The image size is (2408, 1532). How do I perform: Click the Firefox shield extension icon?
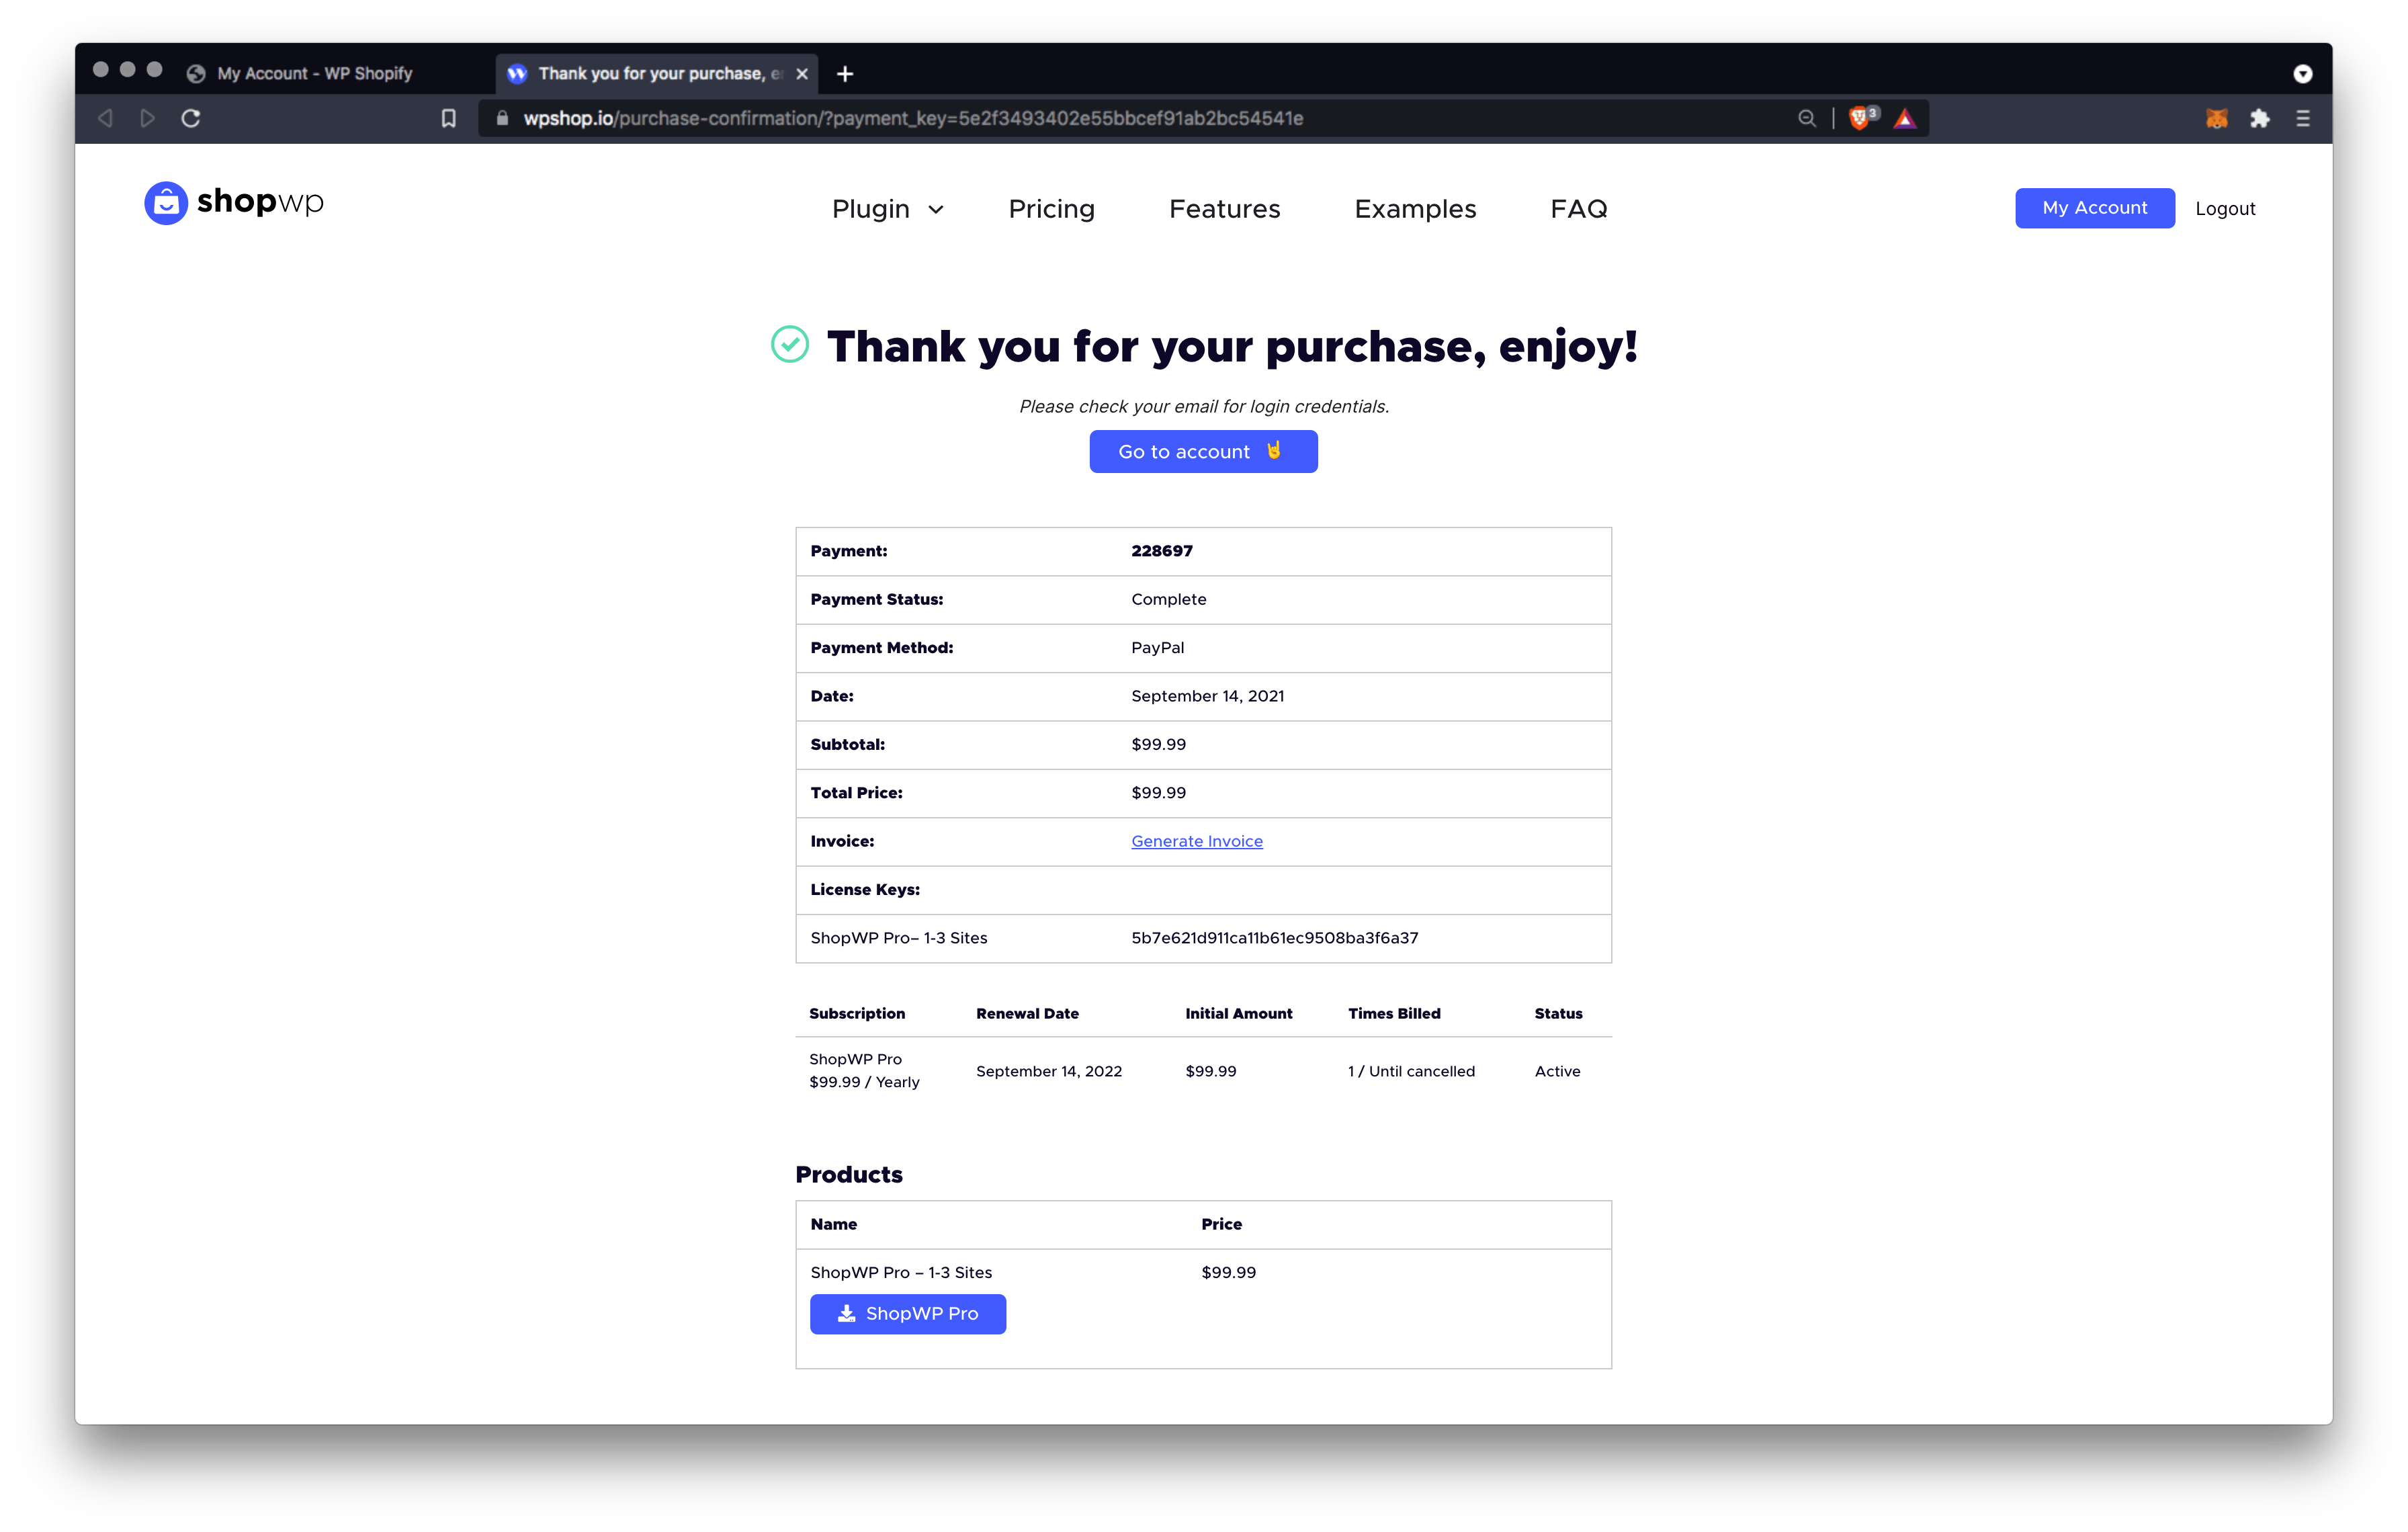1857,118
